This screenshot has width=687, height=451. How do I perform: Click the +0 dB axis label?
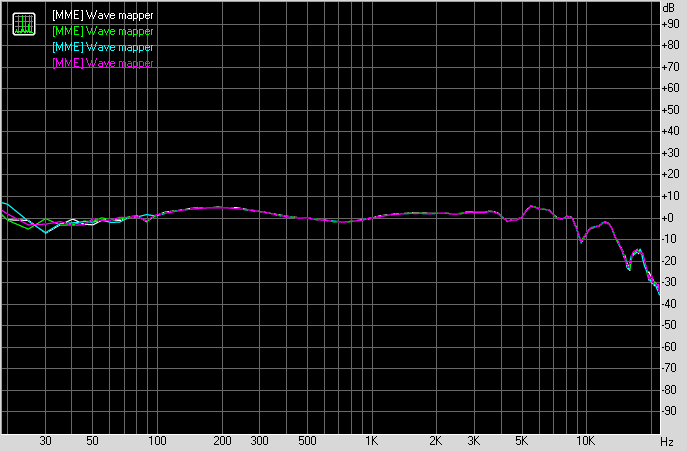(669, 218)
